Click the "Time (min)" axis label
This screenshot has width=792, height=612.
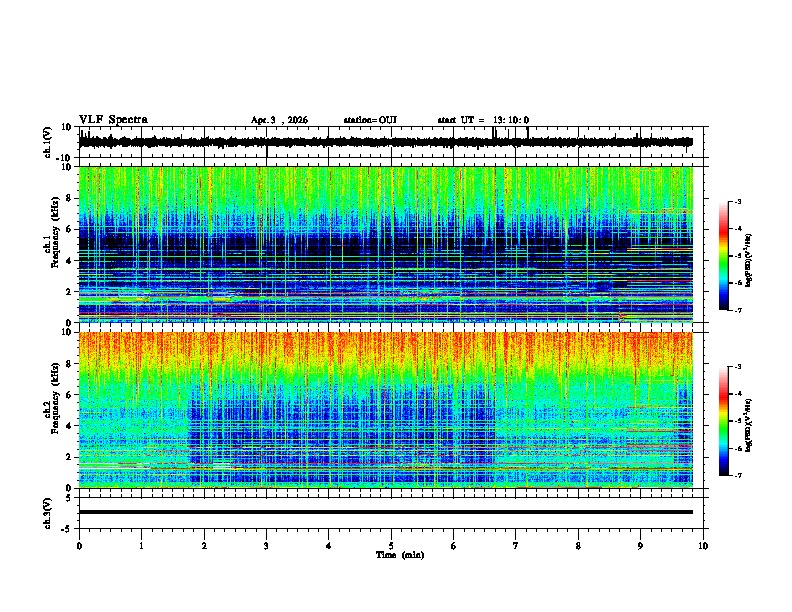click(400, 555)
